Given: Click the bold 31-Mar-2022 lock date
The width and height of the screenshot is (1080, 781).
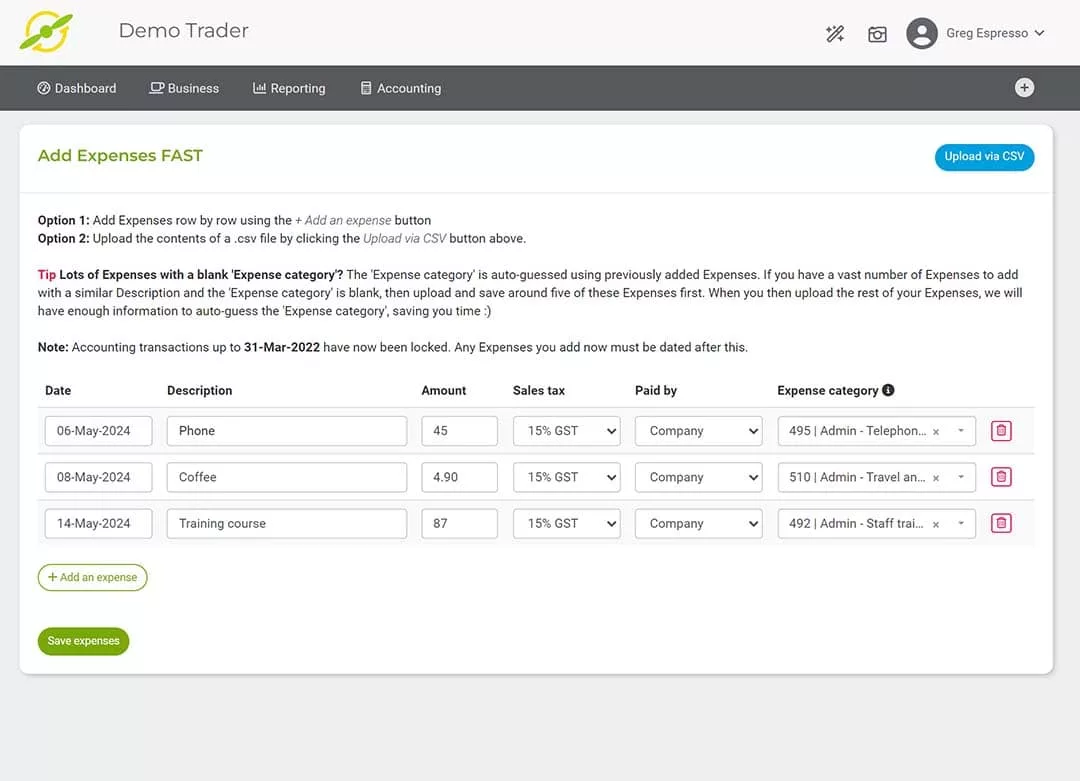Looking at the screenshot, I should [x=282, y=347].
